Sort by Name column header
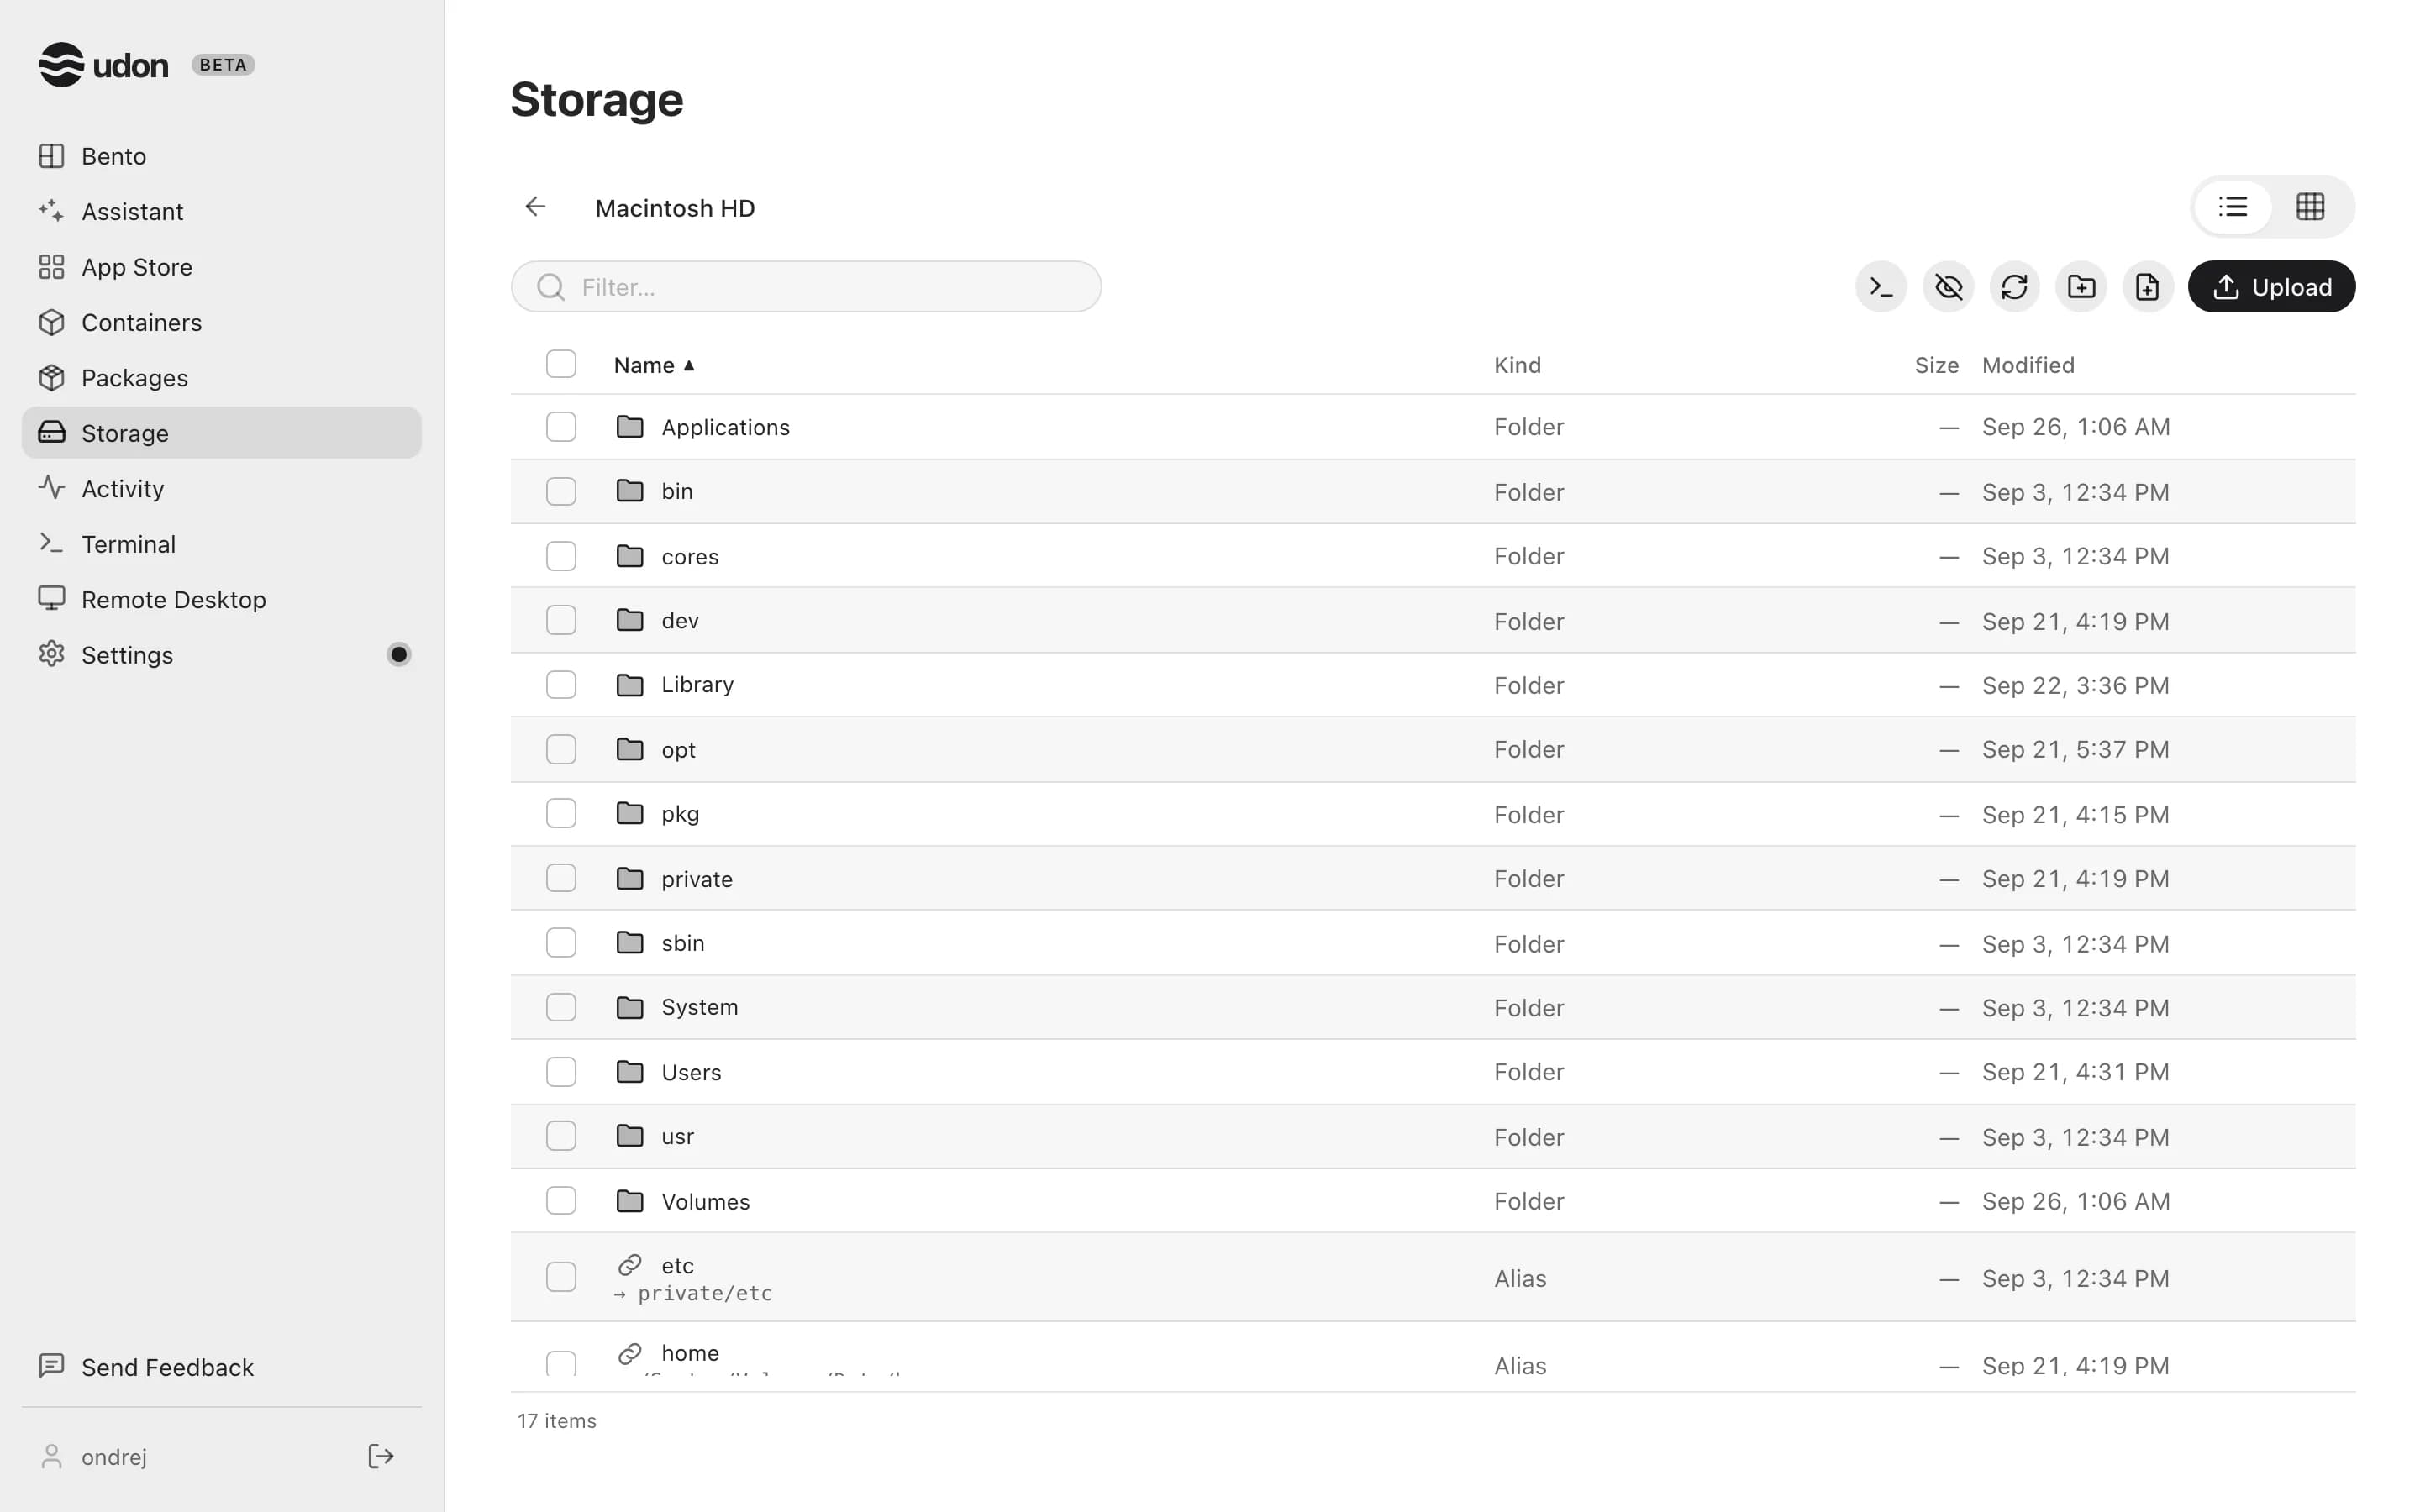Screen dimensions: 2420x1512 click(654, 365)
